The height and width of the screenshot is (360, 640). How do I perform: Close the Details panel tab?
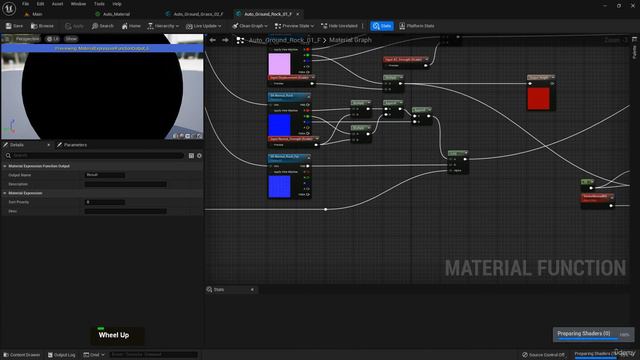click(49, 145)
